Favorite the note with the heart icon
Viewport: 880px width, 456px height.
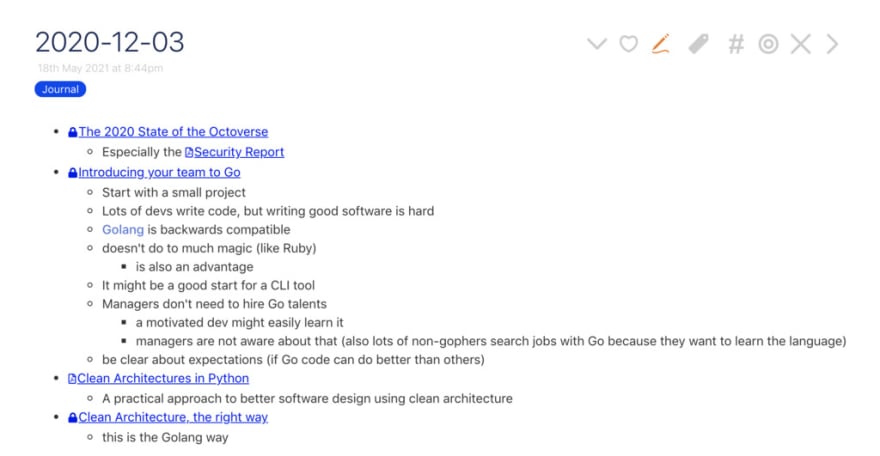point(629,44)
